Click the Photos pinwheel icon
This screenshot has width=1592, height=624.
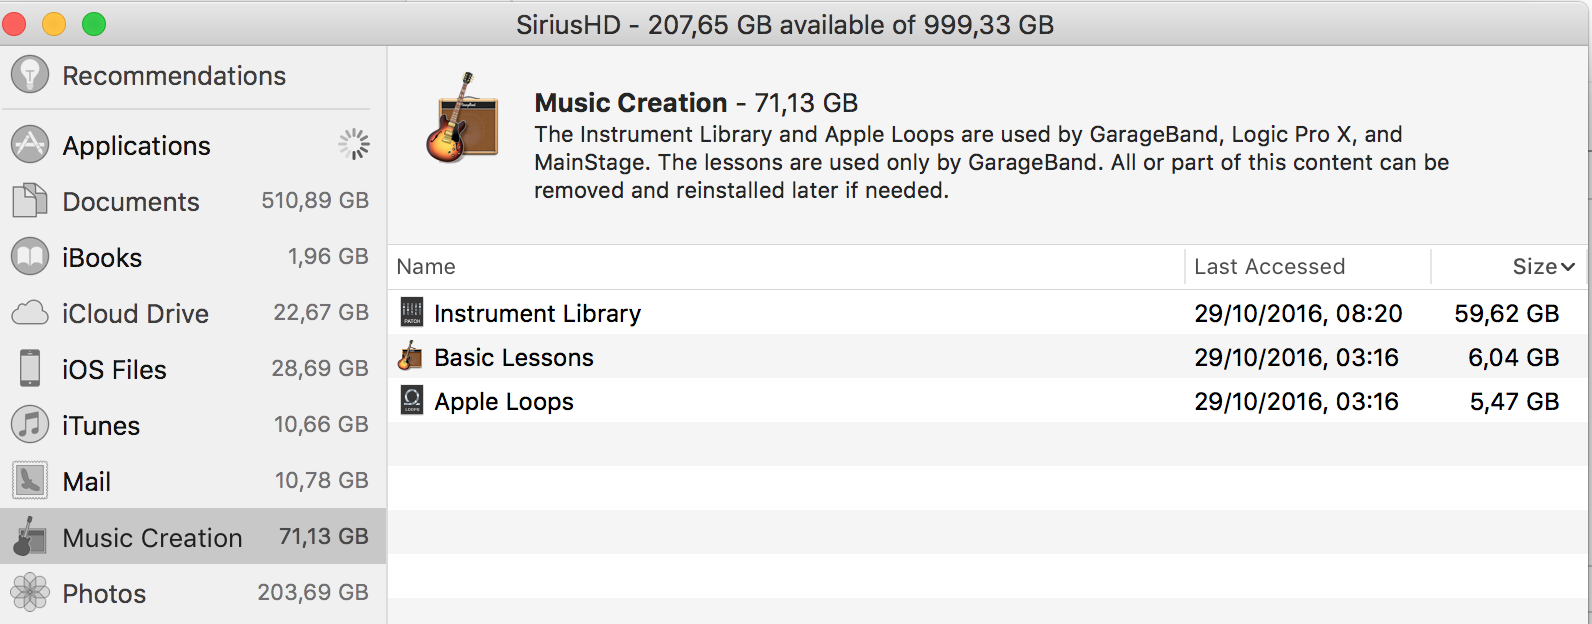(30, 593)
